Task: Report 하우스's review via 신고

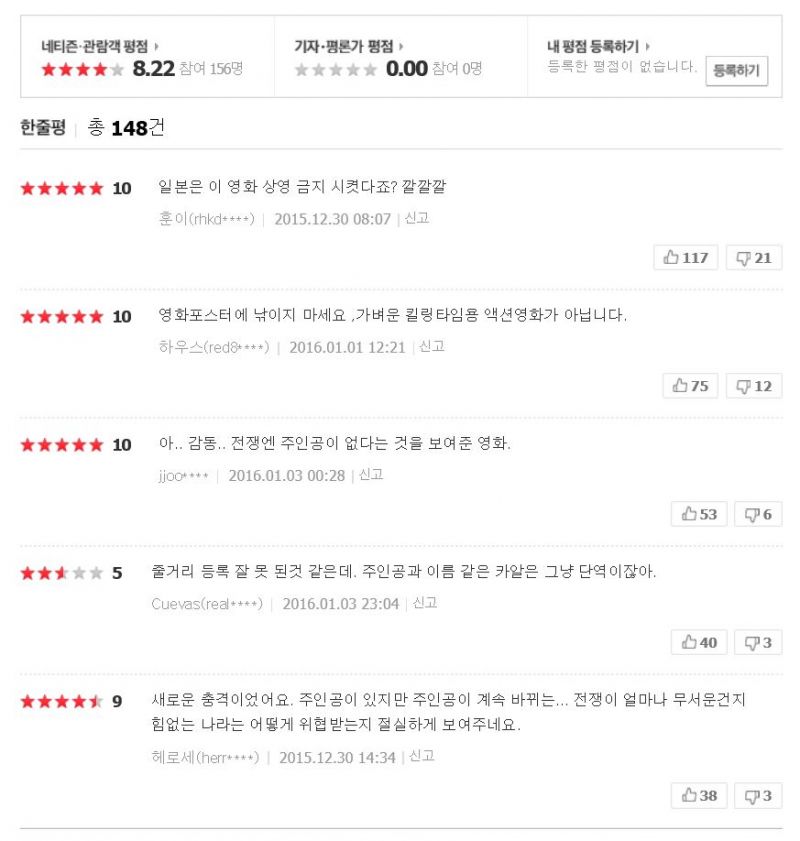Action: pyautogui.click(x=432, y=346)
